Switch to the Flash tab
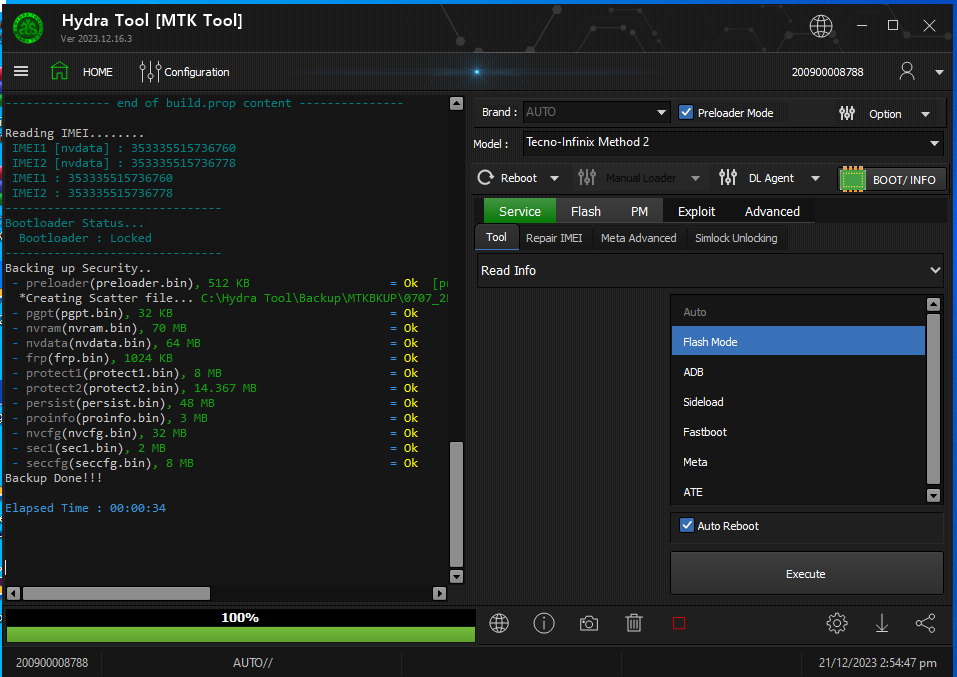This screenshot has height=677, width=957. (x=586, y=211)
